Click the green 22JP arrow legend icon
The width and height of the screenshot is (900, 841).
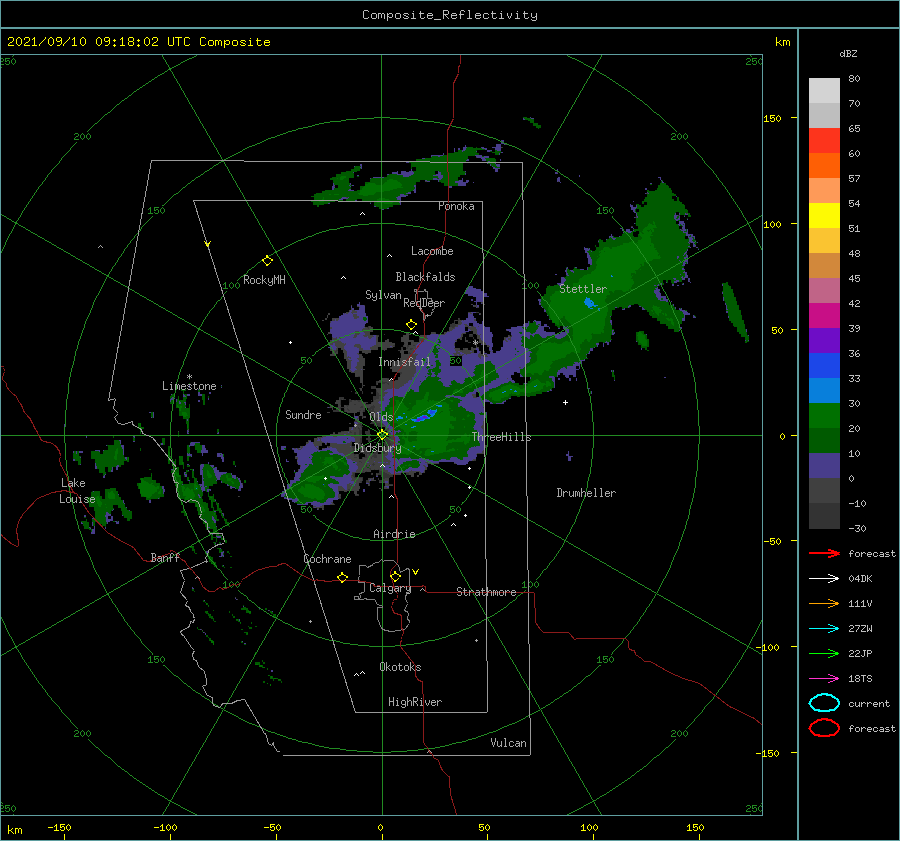click(824, 653)
